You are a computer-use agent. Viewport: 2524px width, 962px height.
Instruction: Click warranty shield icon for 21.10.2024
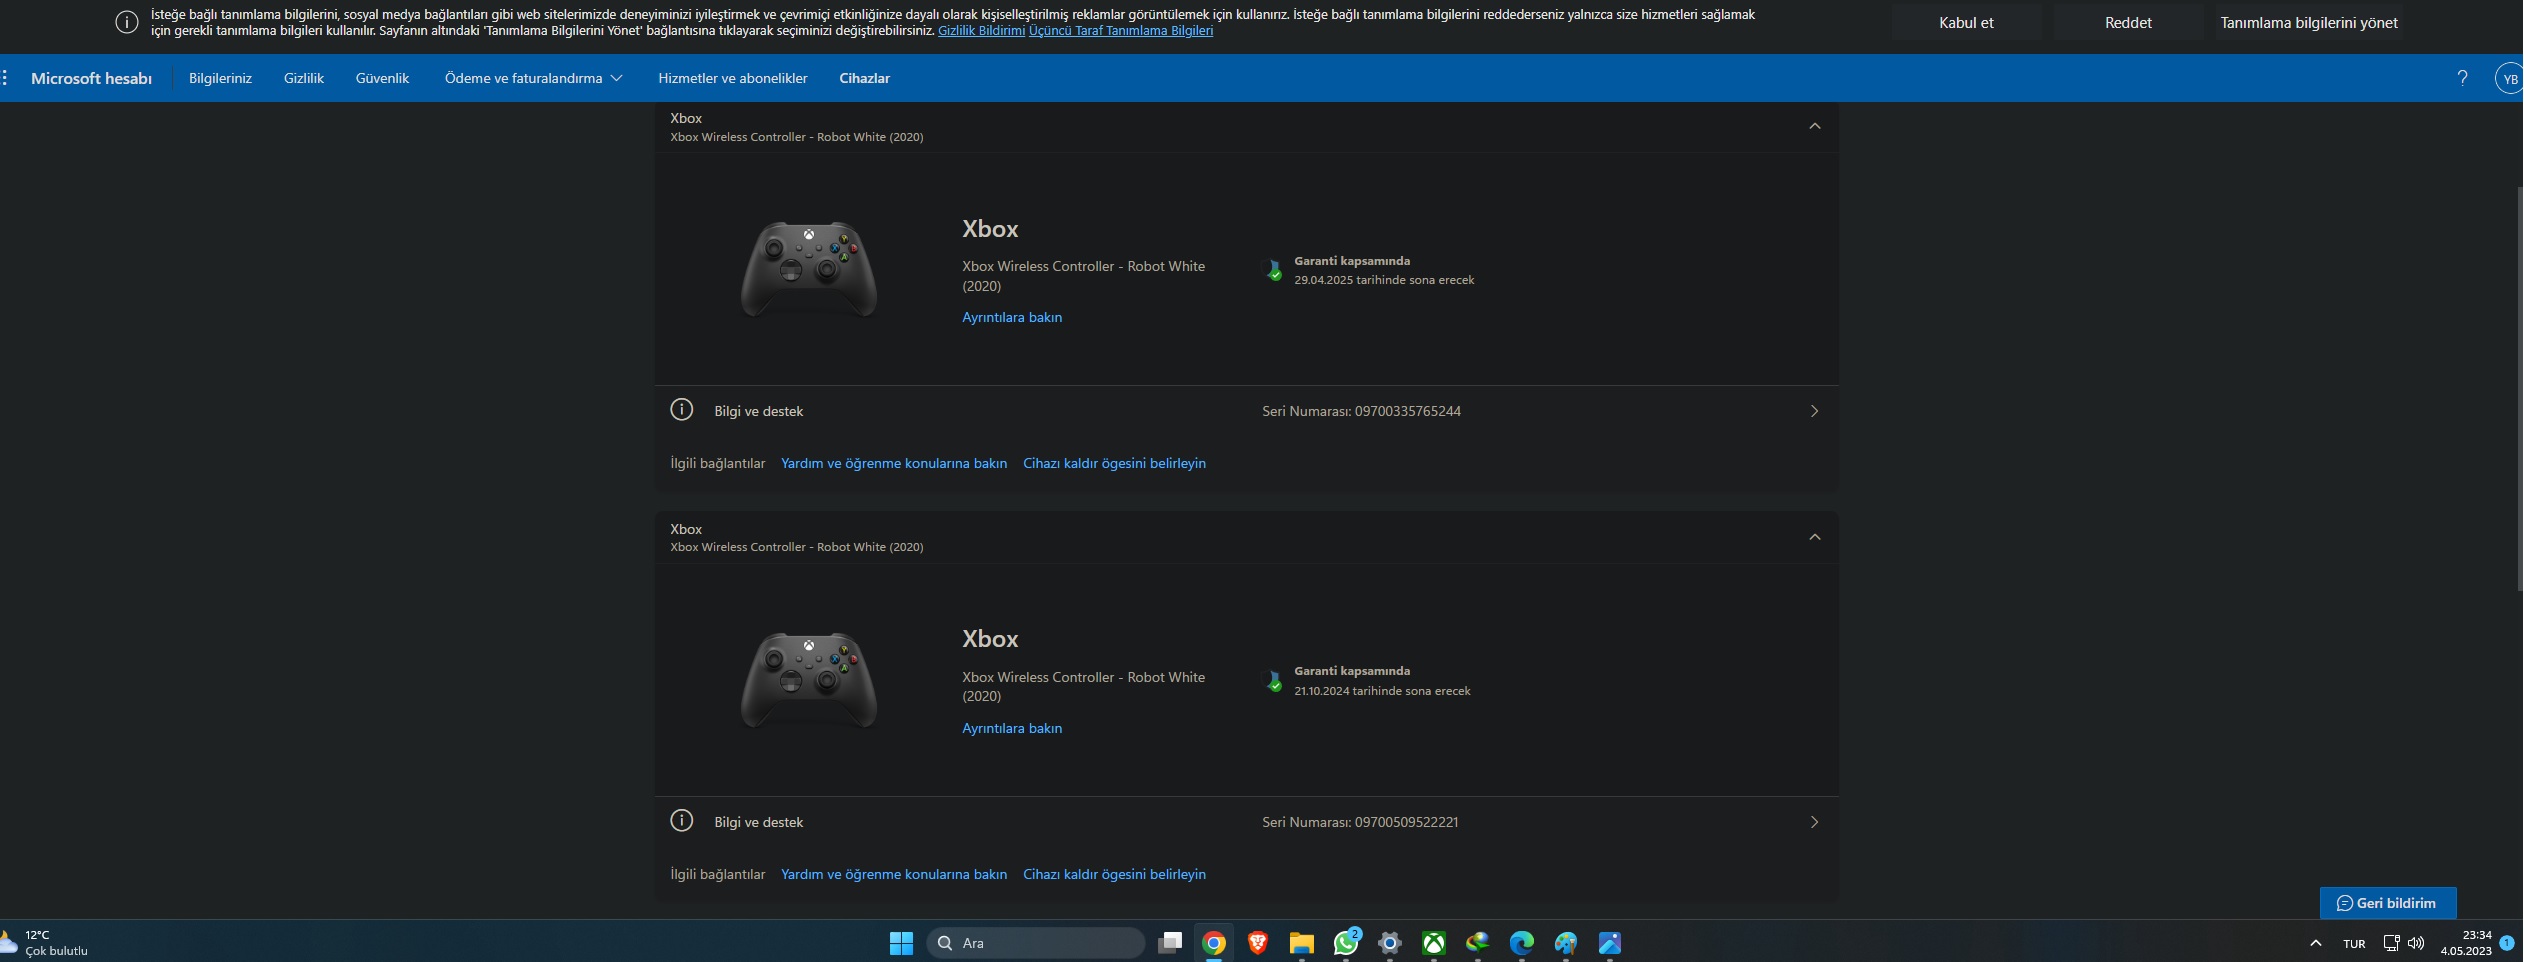click(1274, 681)
